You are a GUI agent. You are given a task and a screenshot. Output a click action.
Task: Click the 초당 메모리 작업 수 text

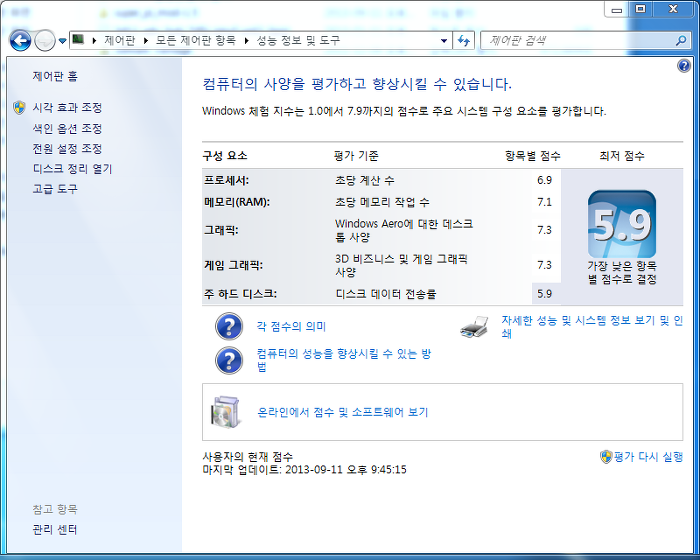coord(382,202)
